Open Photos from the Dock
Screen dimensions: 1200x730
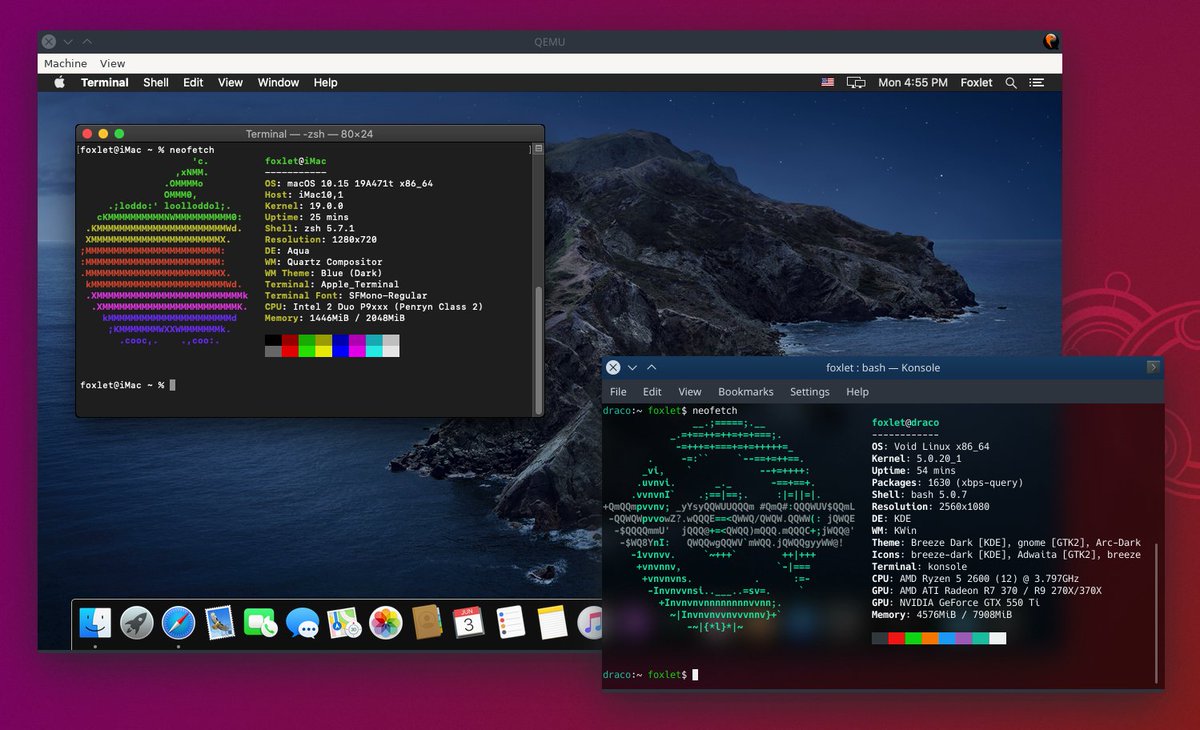pos(387,622)
